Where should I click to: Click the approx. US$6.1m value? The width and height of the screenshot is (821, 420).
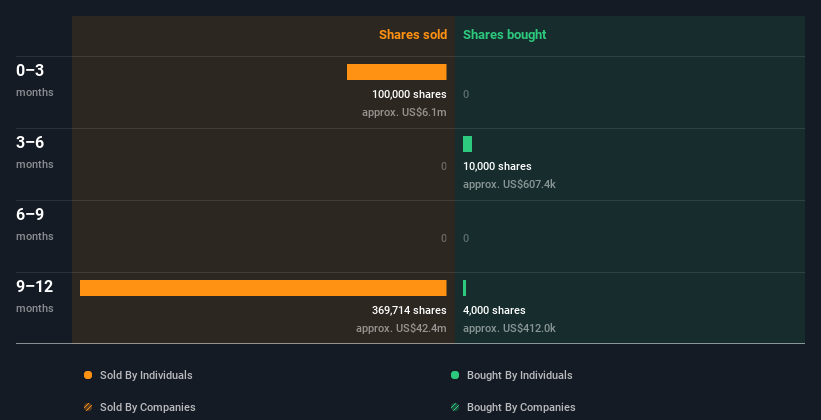[404, 113]
